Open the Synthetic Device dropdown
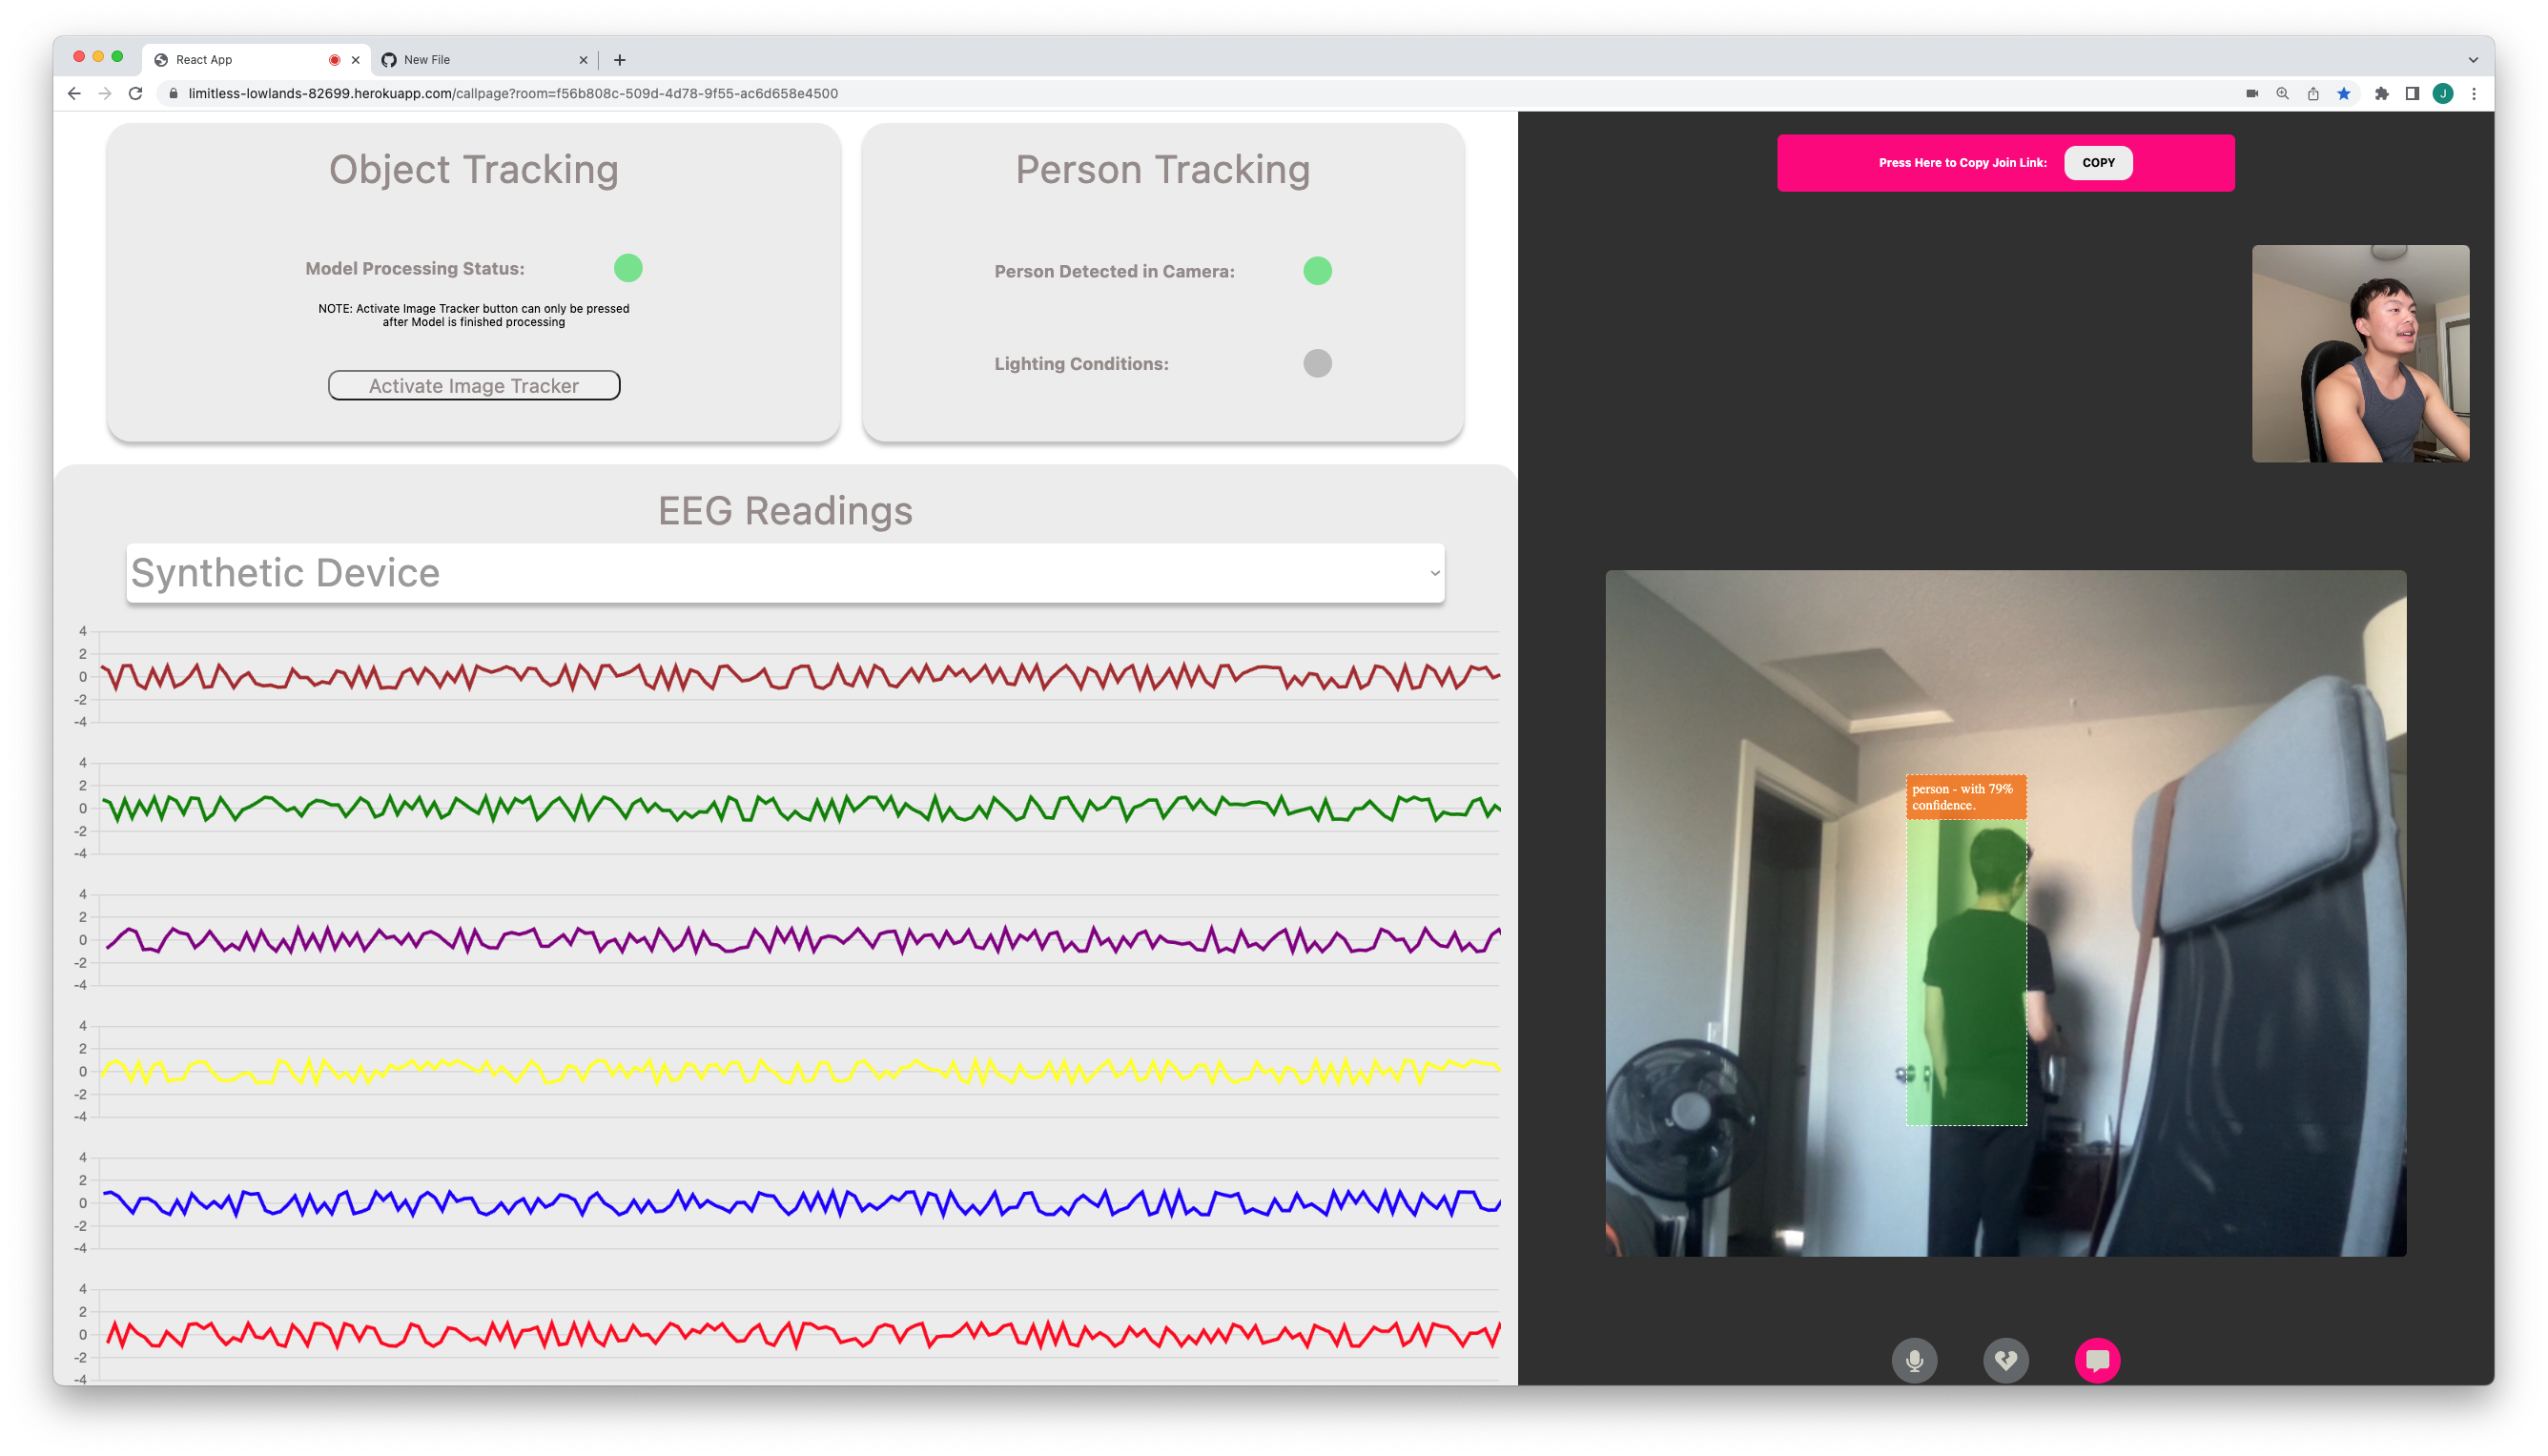2548x1456 pixels. 785,573
